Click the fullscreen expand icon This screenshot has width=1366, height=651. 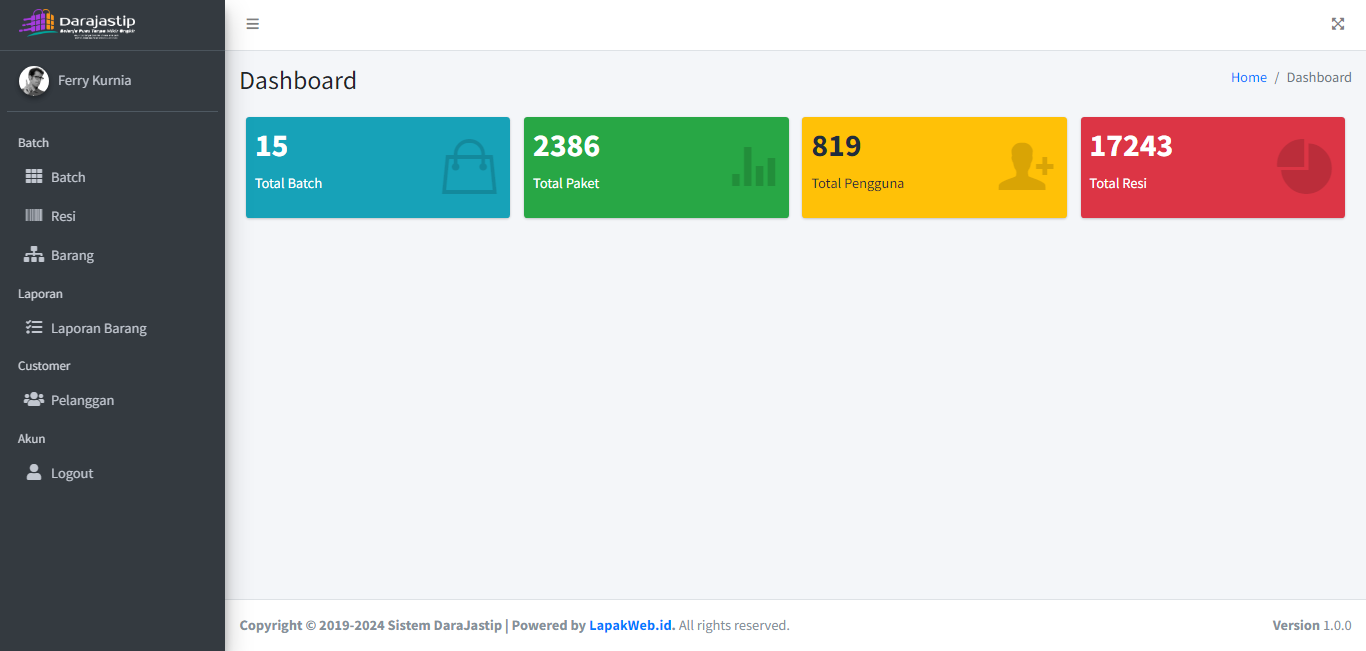click(x=1338, y=24)
